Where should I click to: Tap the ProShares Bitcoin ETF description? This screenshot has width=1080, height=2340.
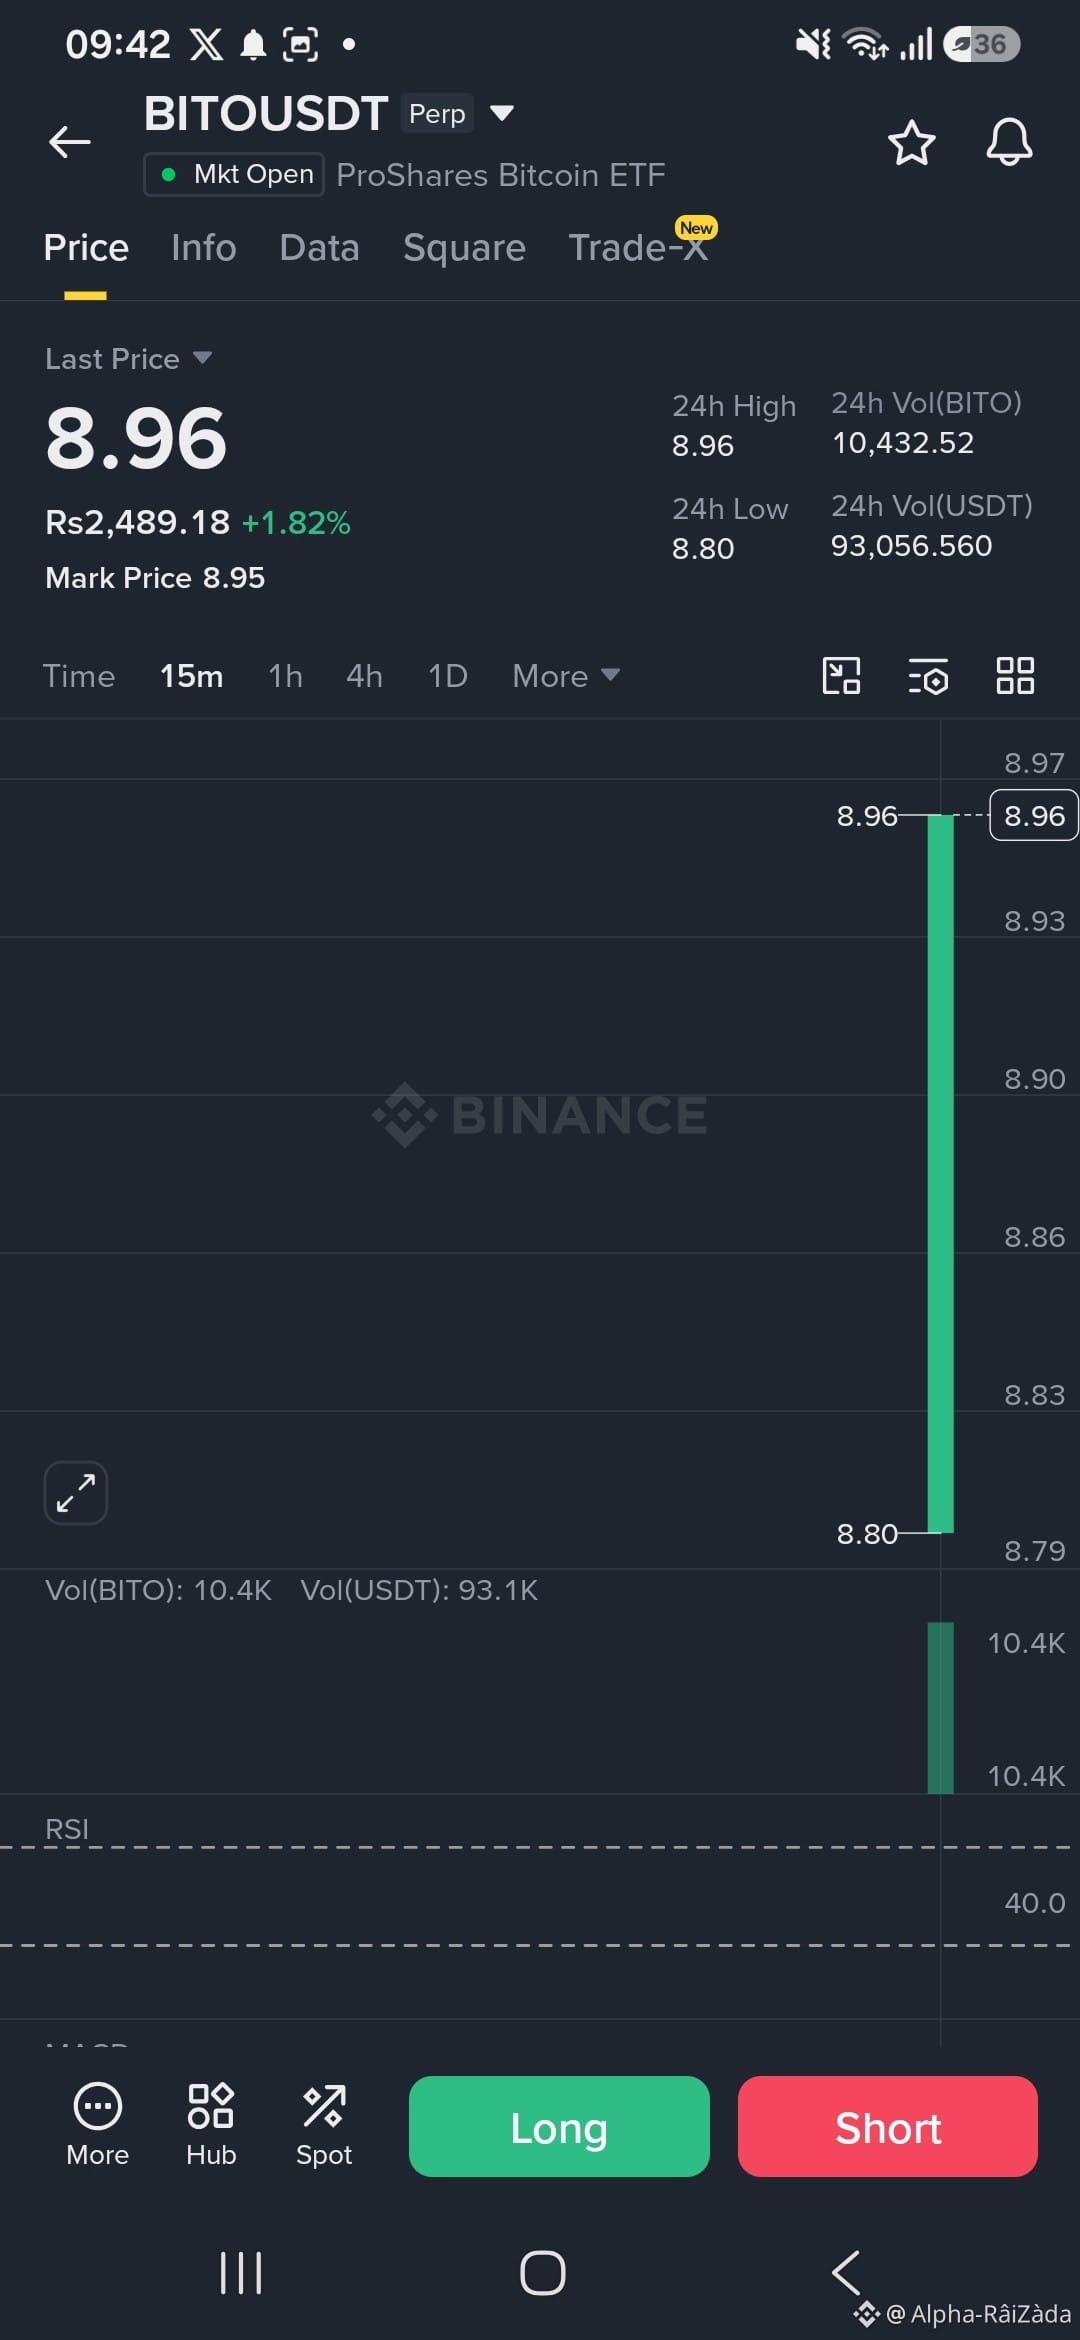(x=501, y=175)
